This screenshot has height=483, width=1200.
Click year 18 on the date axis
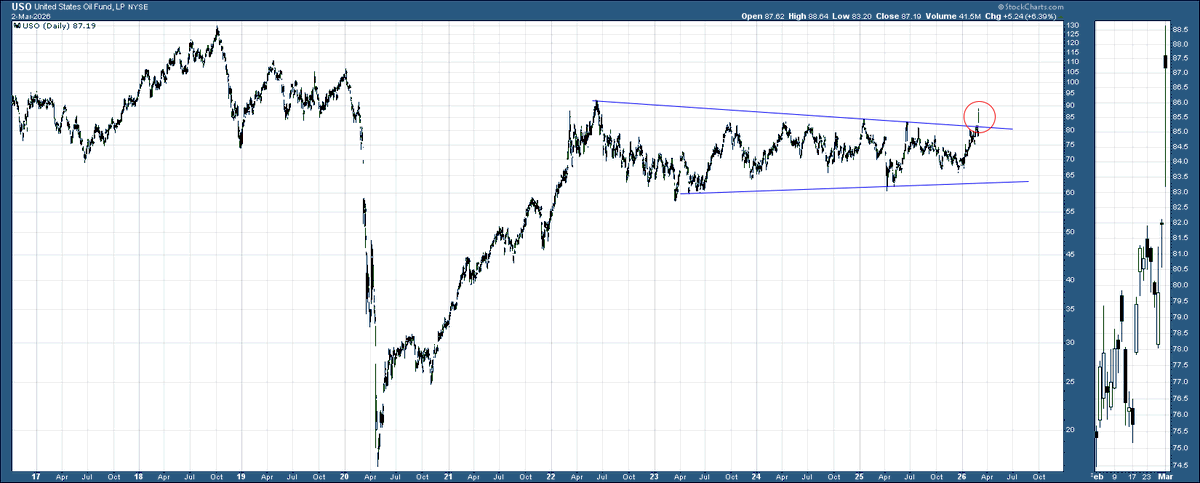coord(138,477)
